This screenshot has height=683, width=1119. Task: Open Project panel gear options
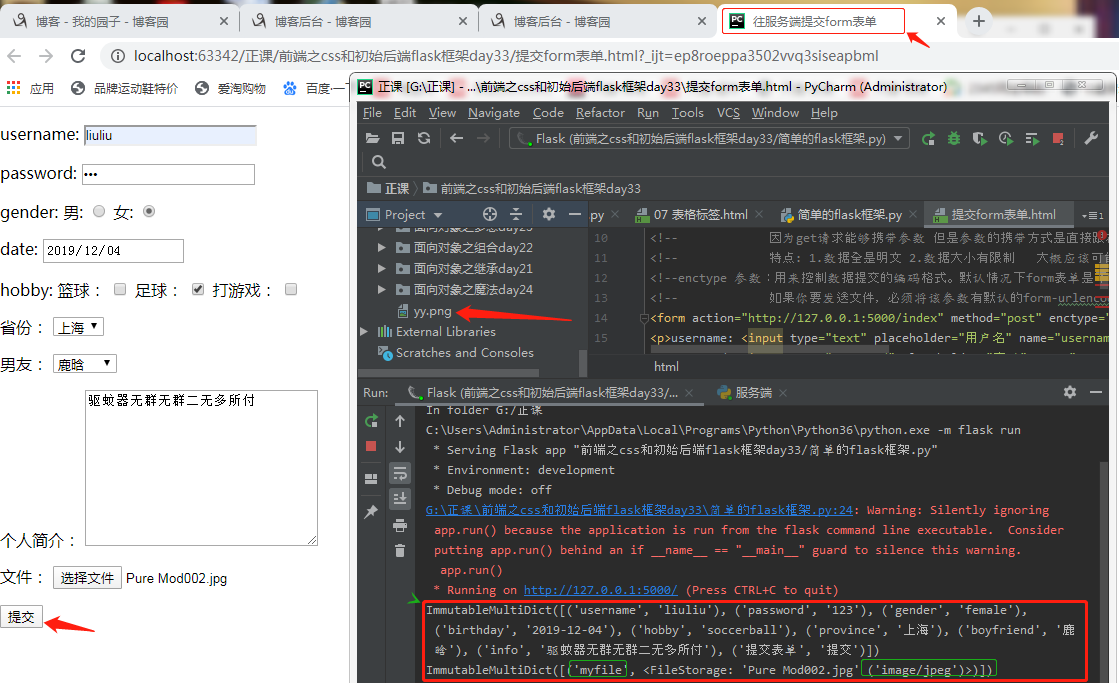[x=549, y=214]
